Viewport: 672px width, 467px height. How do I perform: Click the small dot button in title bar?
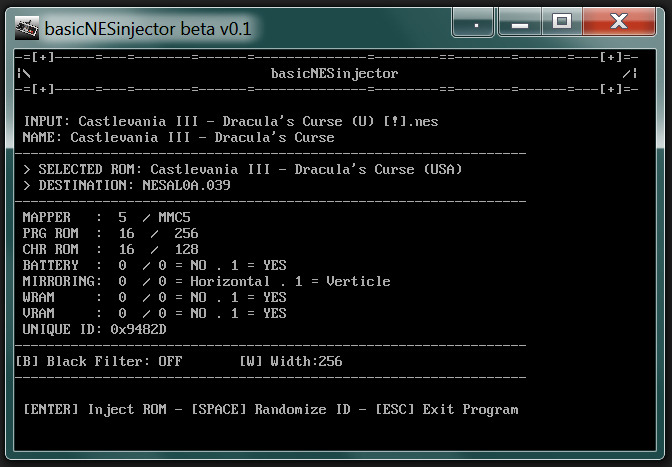(x=473, y=22)
